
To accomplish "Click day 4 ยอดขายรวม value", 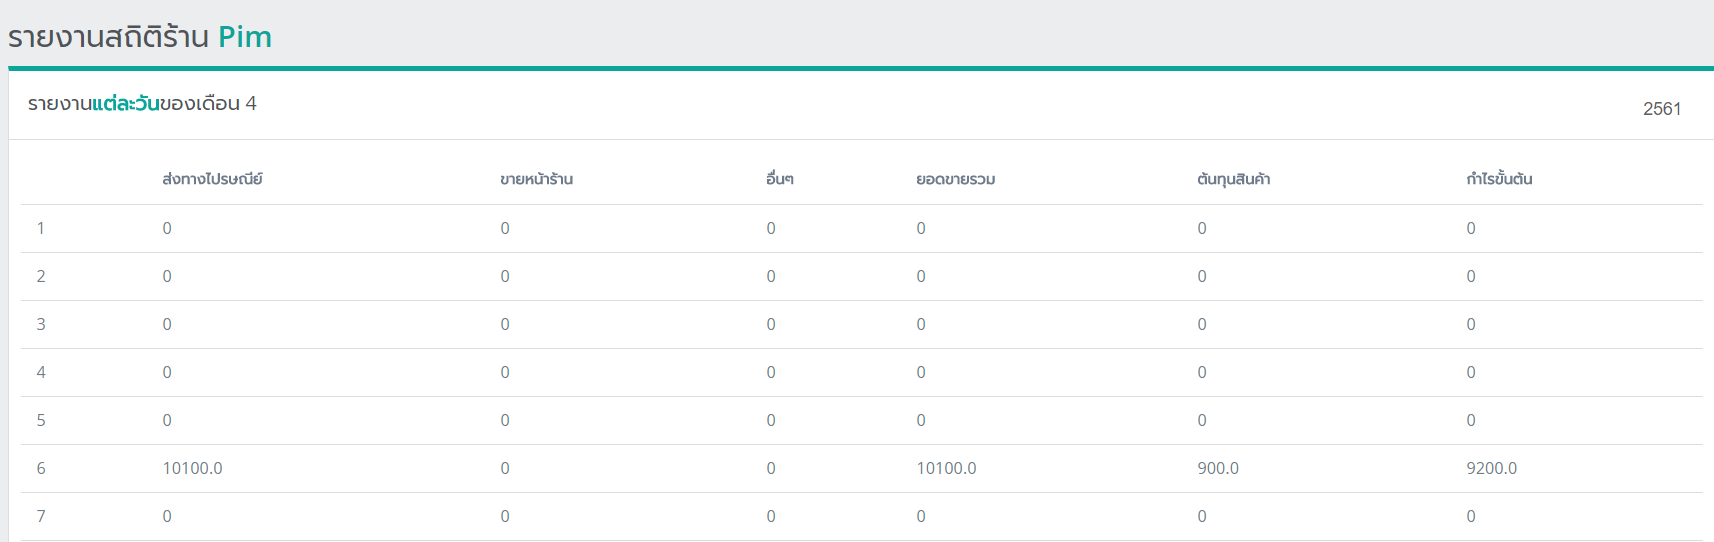I will click(921, 373).
